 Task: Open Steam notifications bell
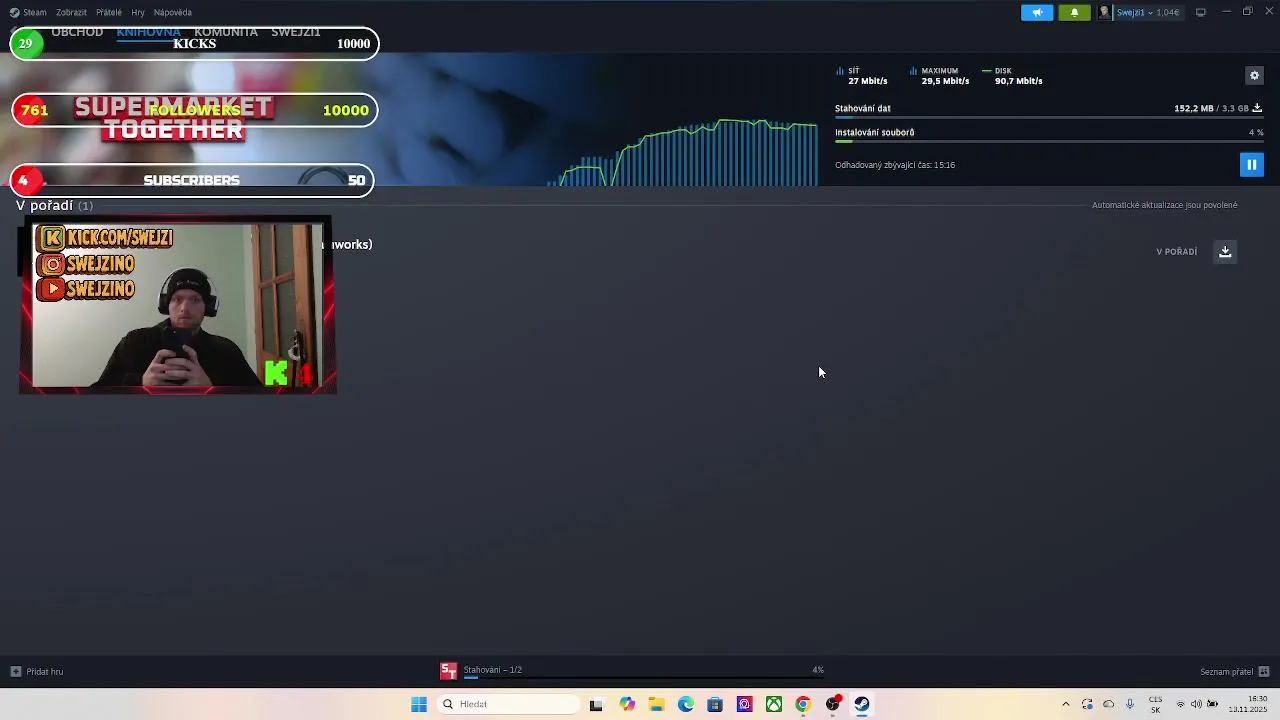coord(1074,12)
